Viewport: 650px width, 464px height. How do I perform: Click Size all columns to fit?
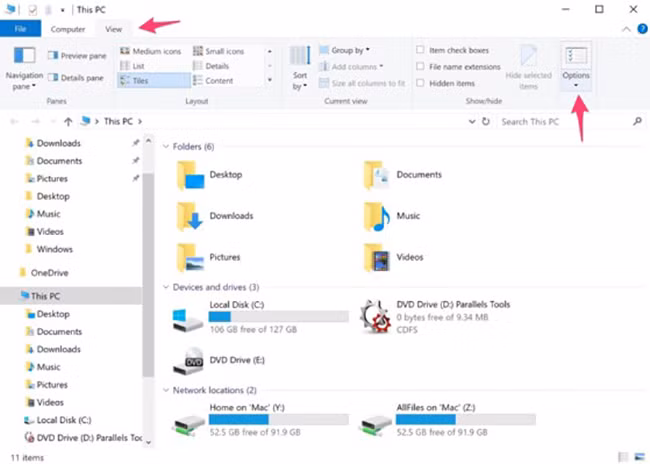click(x=362, y=83)
